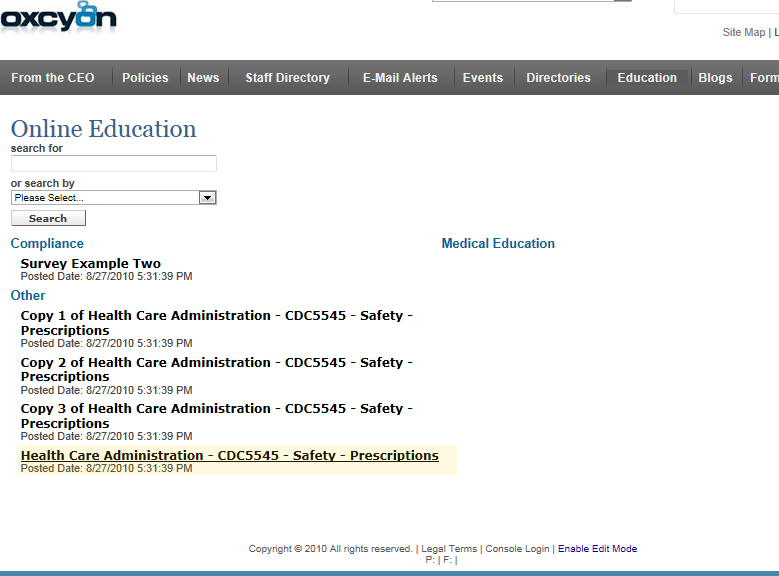This screenshot has height=576, width=779.
Task: Go to the Policies menu item
Action: pyautogui.click(x=145, y=78)
